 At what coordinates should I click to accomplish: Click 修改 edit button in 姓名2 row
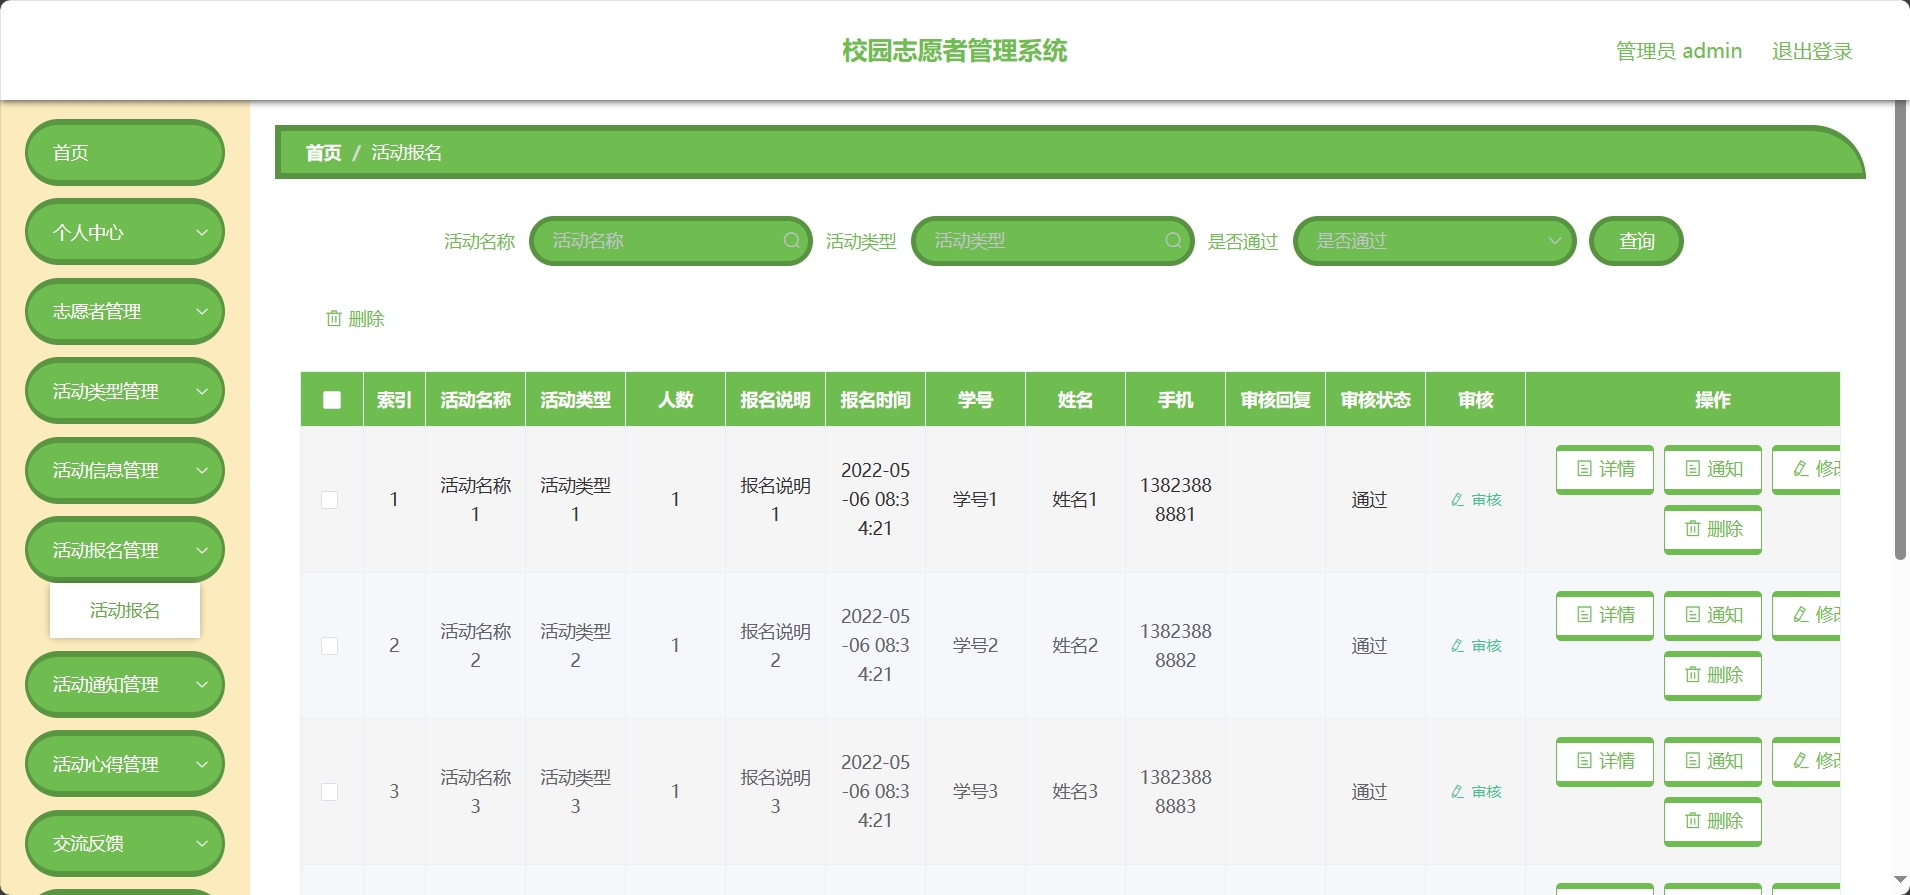(1807, 615)
